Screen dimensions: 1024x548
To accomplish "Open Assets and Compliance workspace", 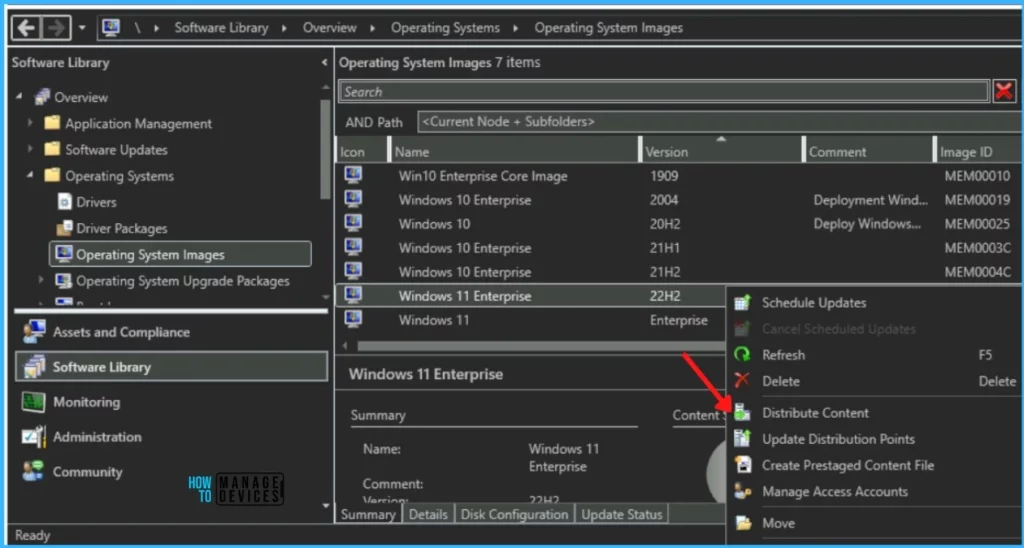I will pos(171,332).
